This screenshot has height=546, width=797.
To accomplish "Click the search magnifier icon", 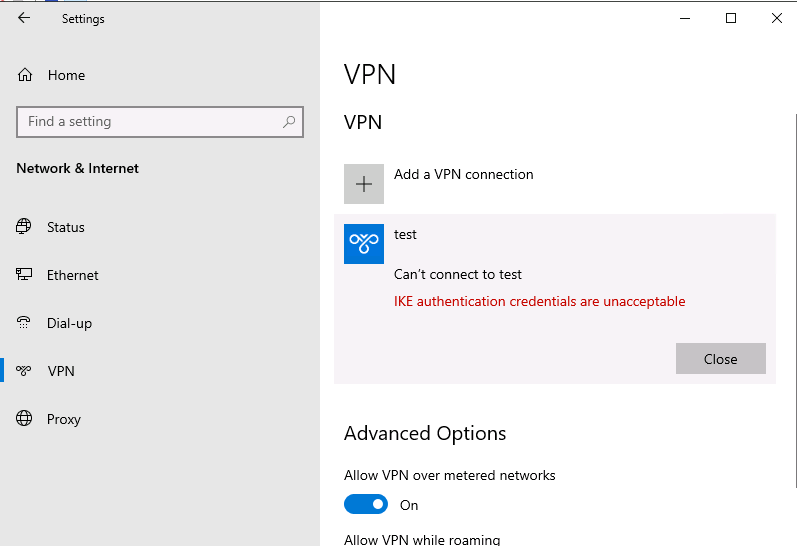I will point(289,122).
